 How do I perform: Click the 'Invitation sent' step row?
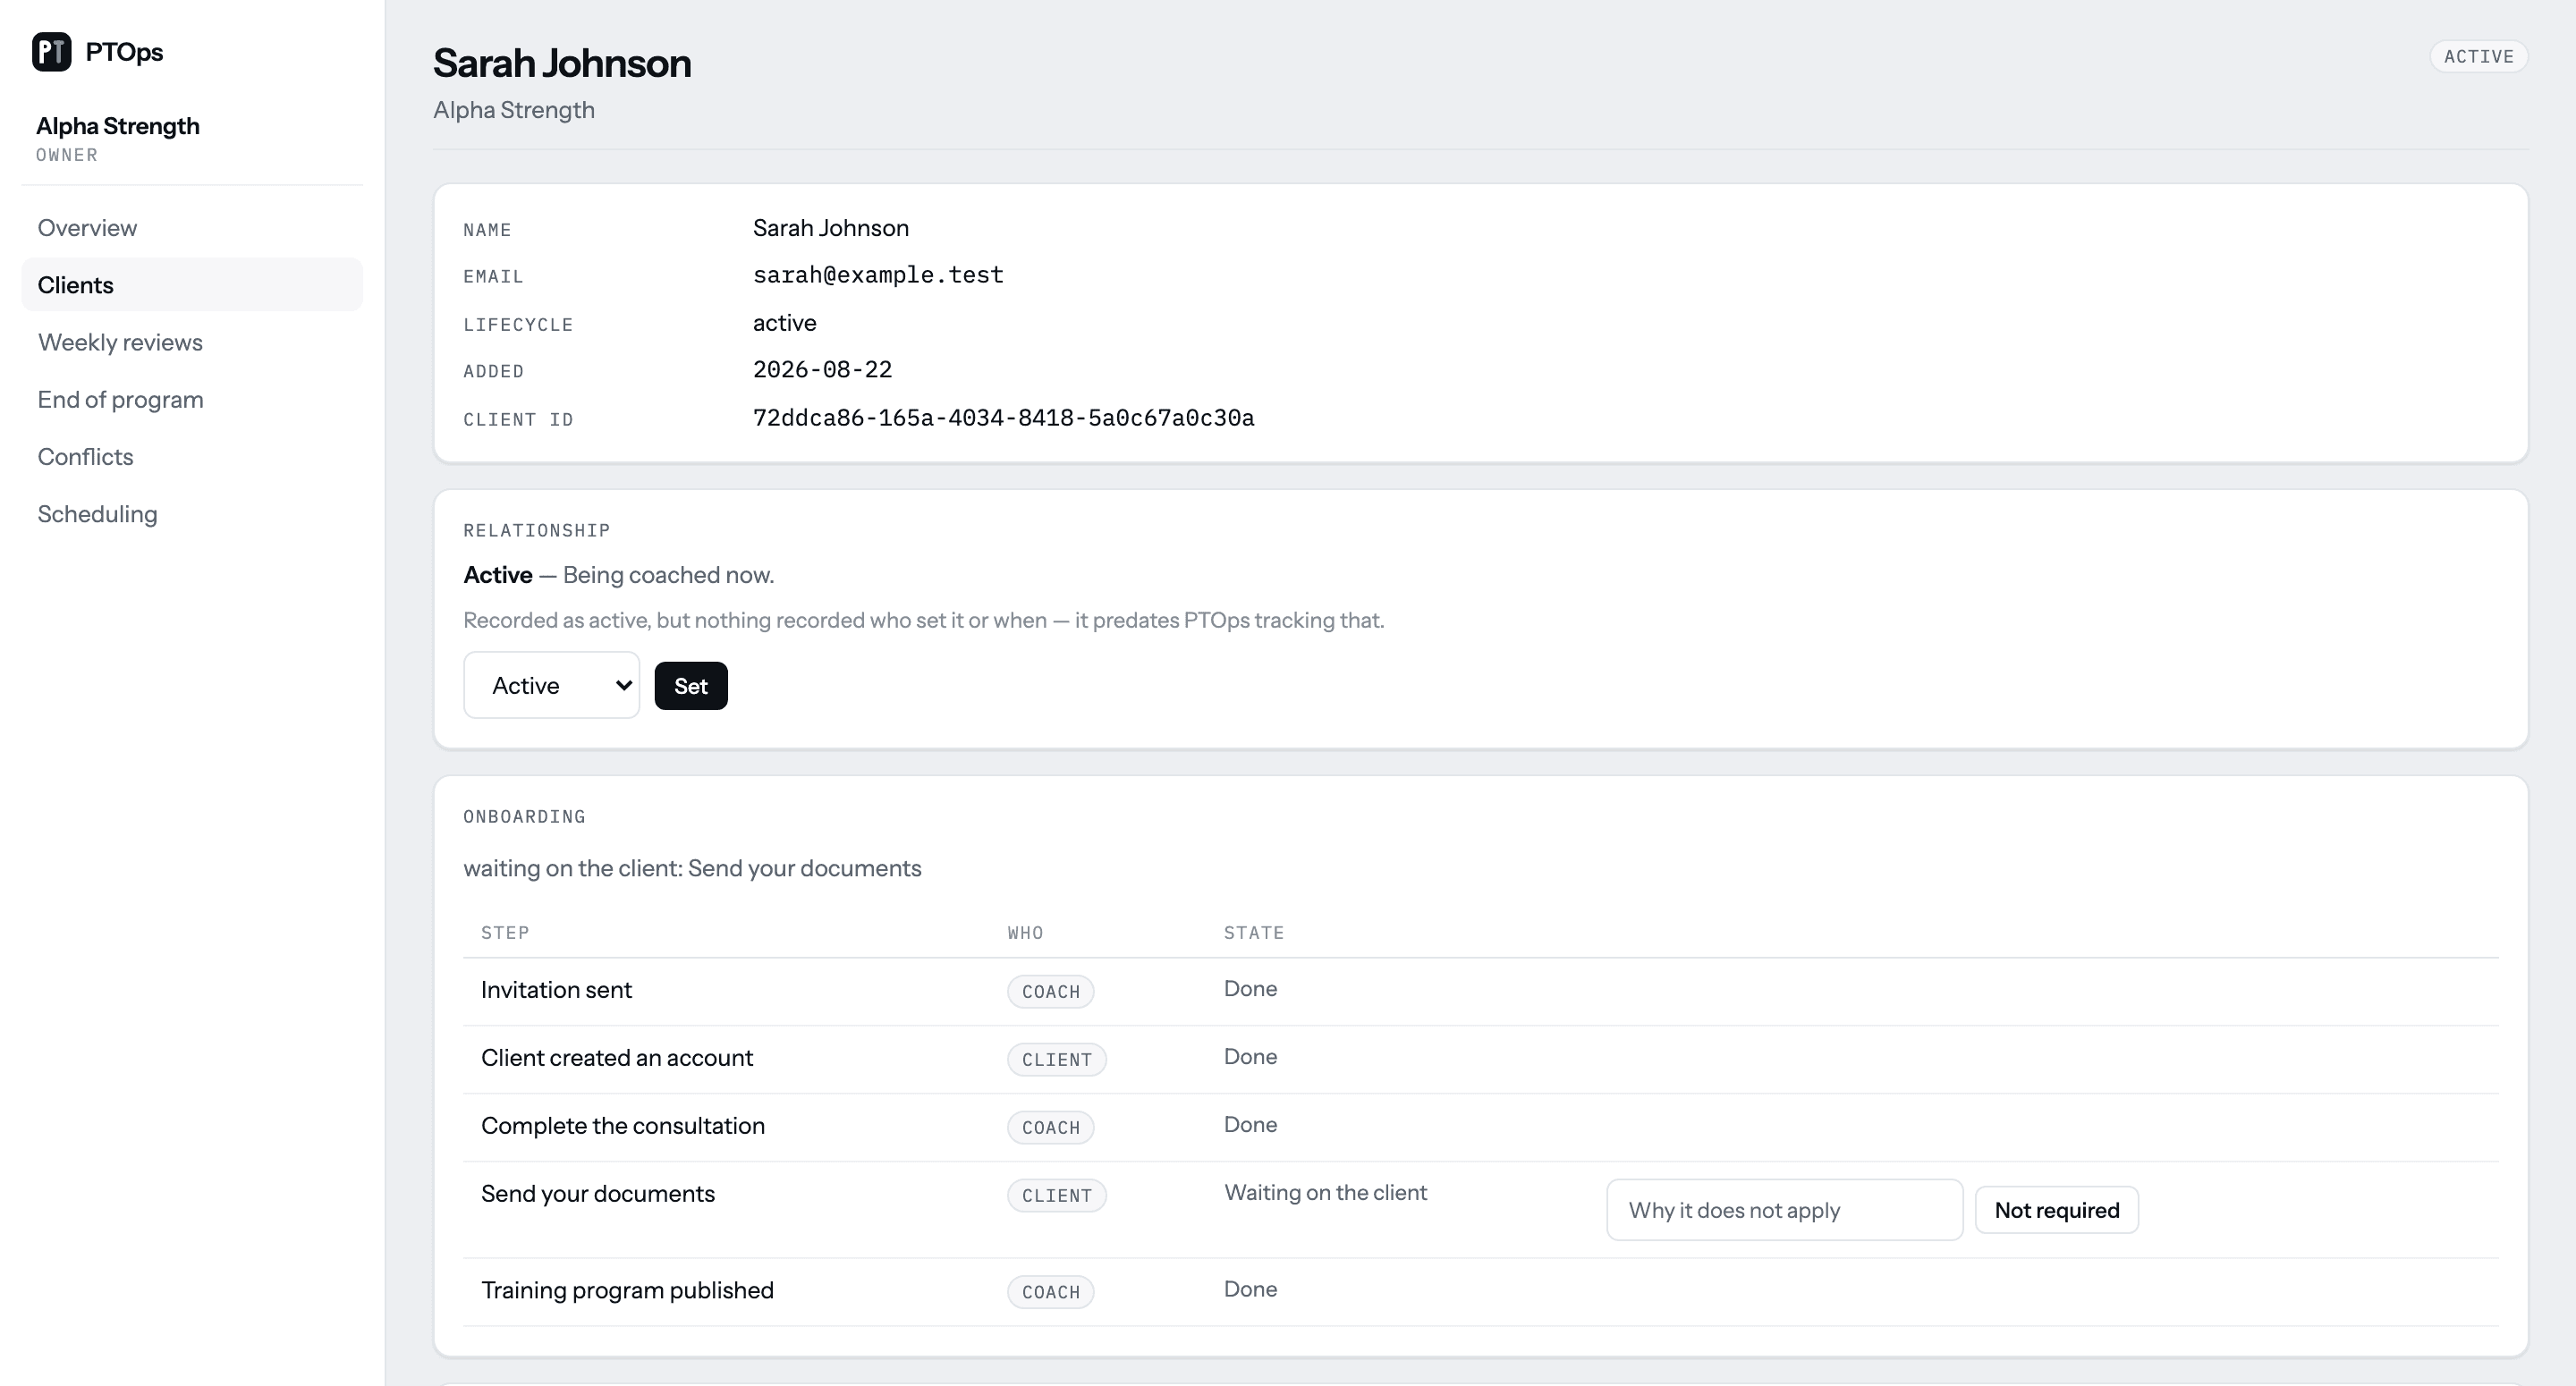[x=1480, y=991]
